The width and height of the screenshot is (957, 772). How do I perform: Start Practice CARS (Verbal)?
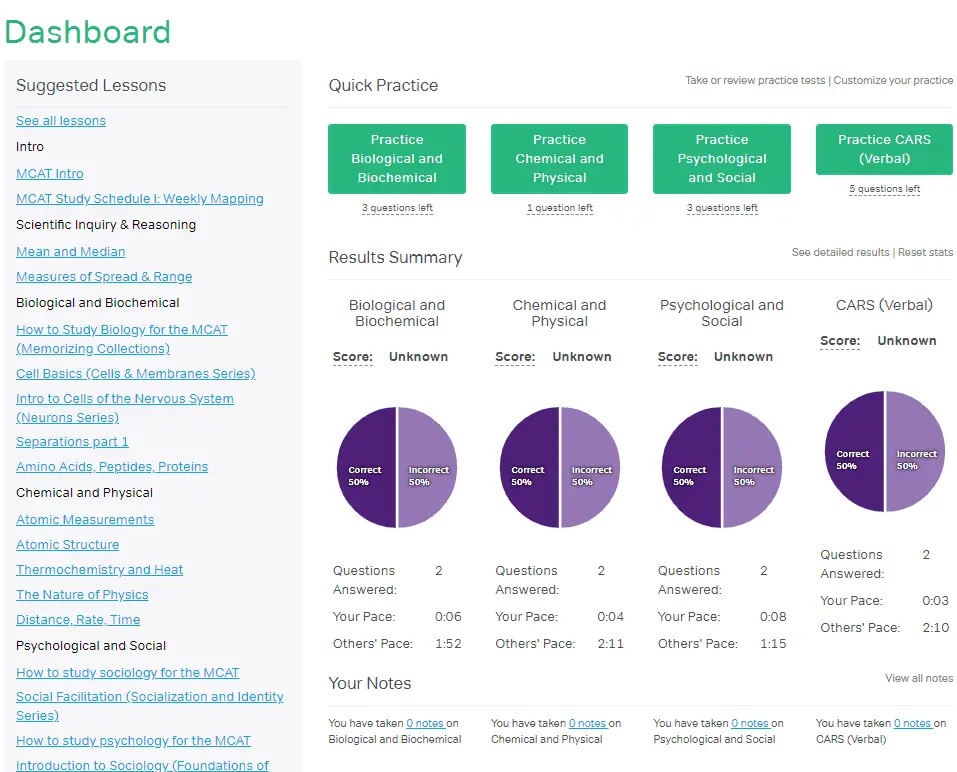884,149
